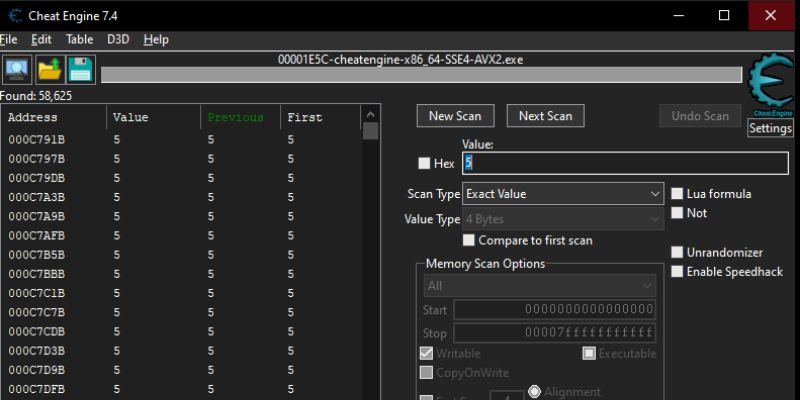Open the D3D menu
Image resolution: width=800 pixels, height=400 pixels.
118,39
